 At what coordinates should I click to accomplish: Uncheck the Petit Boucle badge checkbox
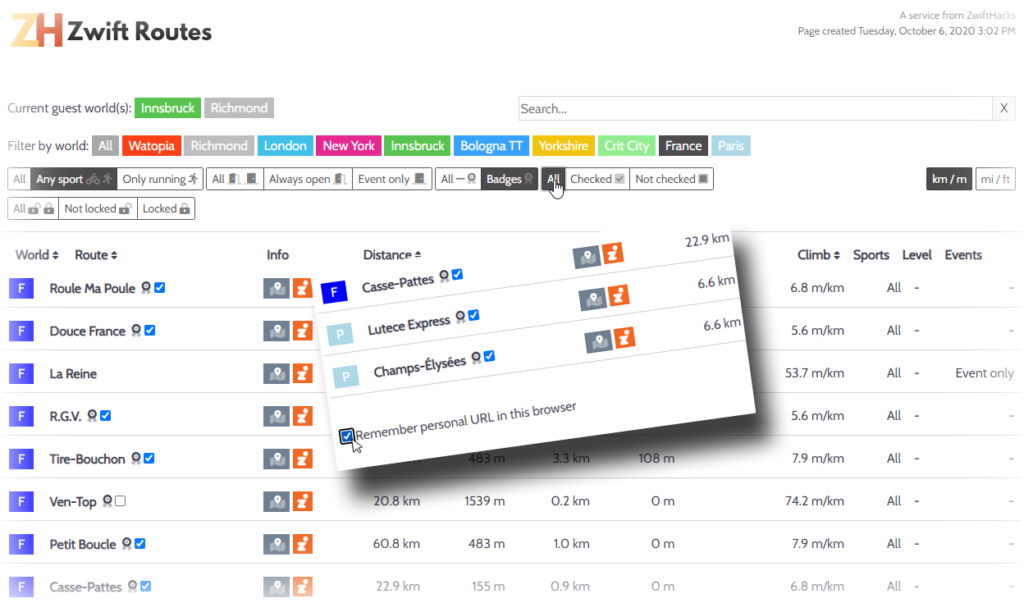(x=140, y=544)
